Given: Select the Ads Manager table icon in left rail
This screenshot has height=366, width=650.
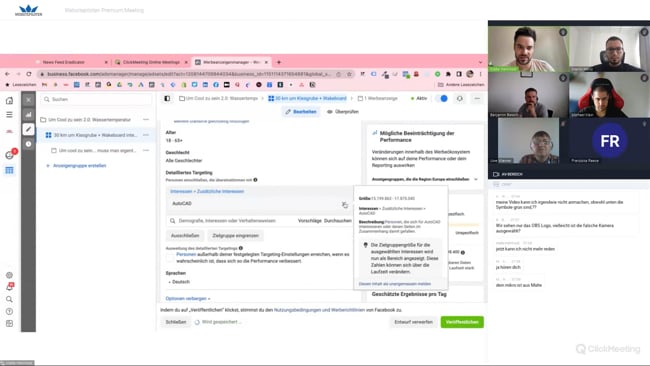Looking at the screenshot, I should coord(9,170).
